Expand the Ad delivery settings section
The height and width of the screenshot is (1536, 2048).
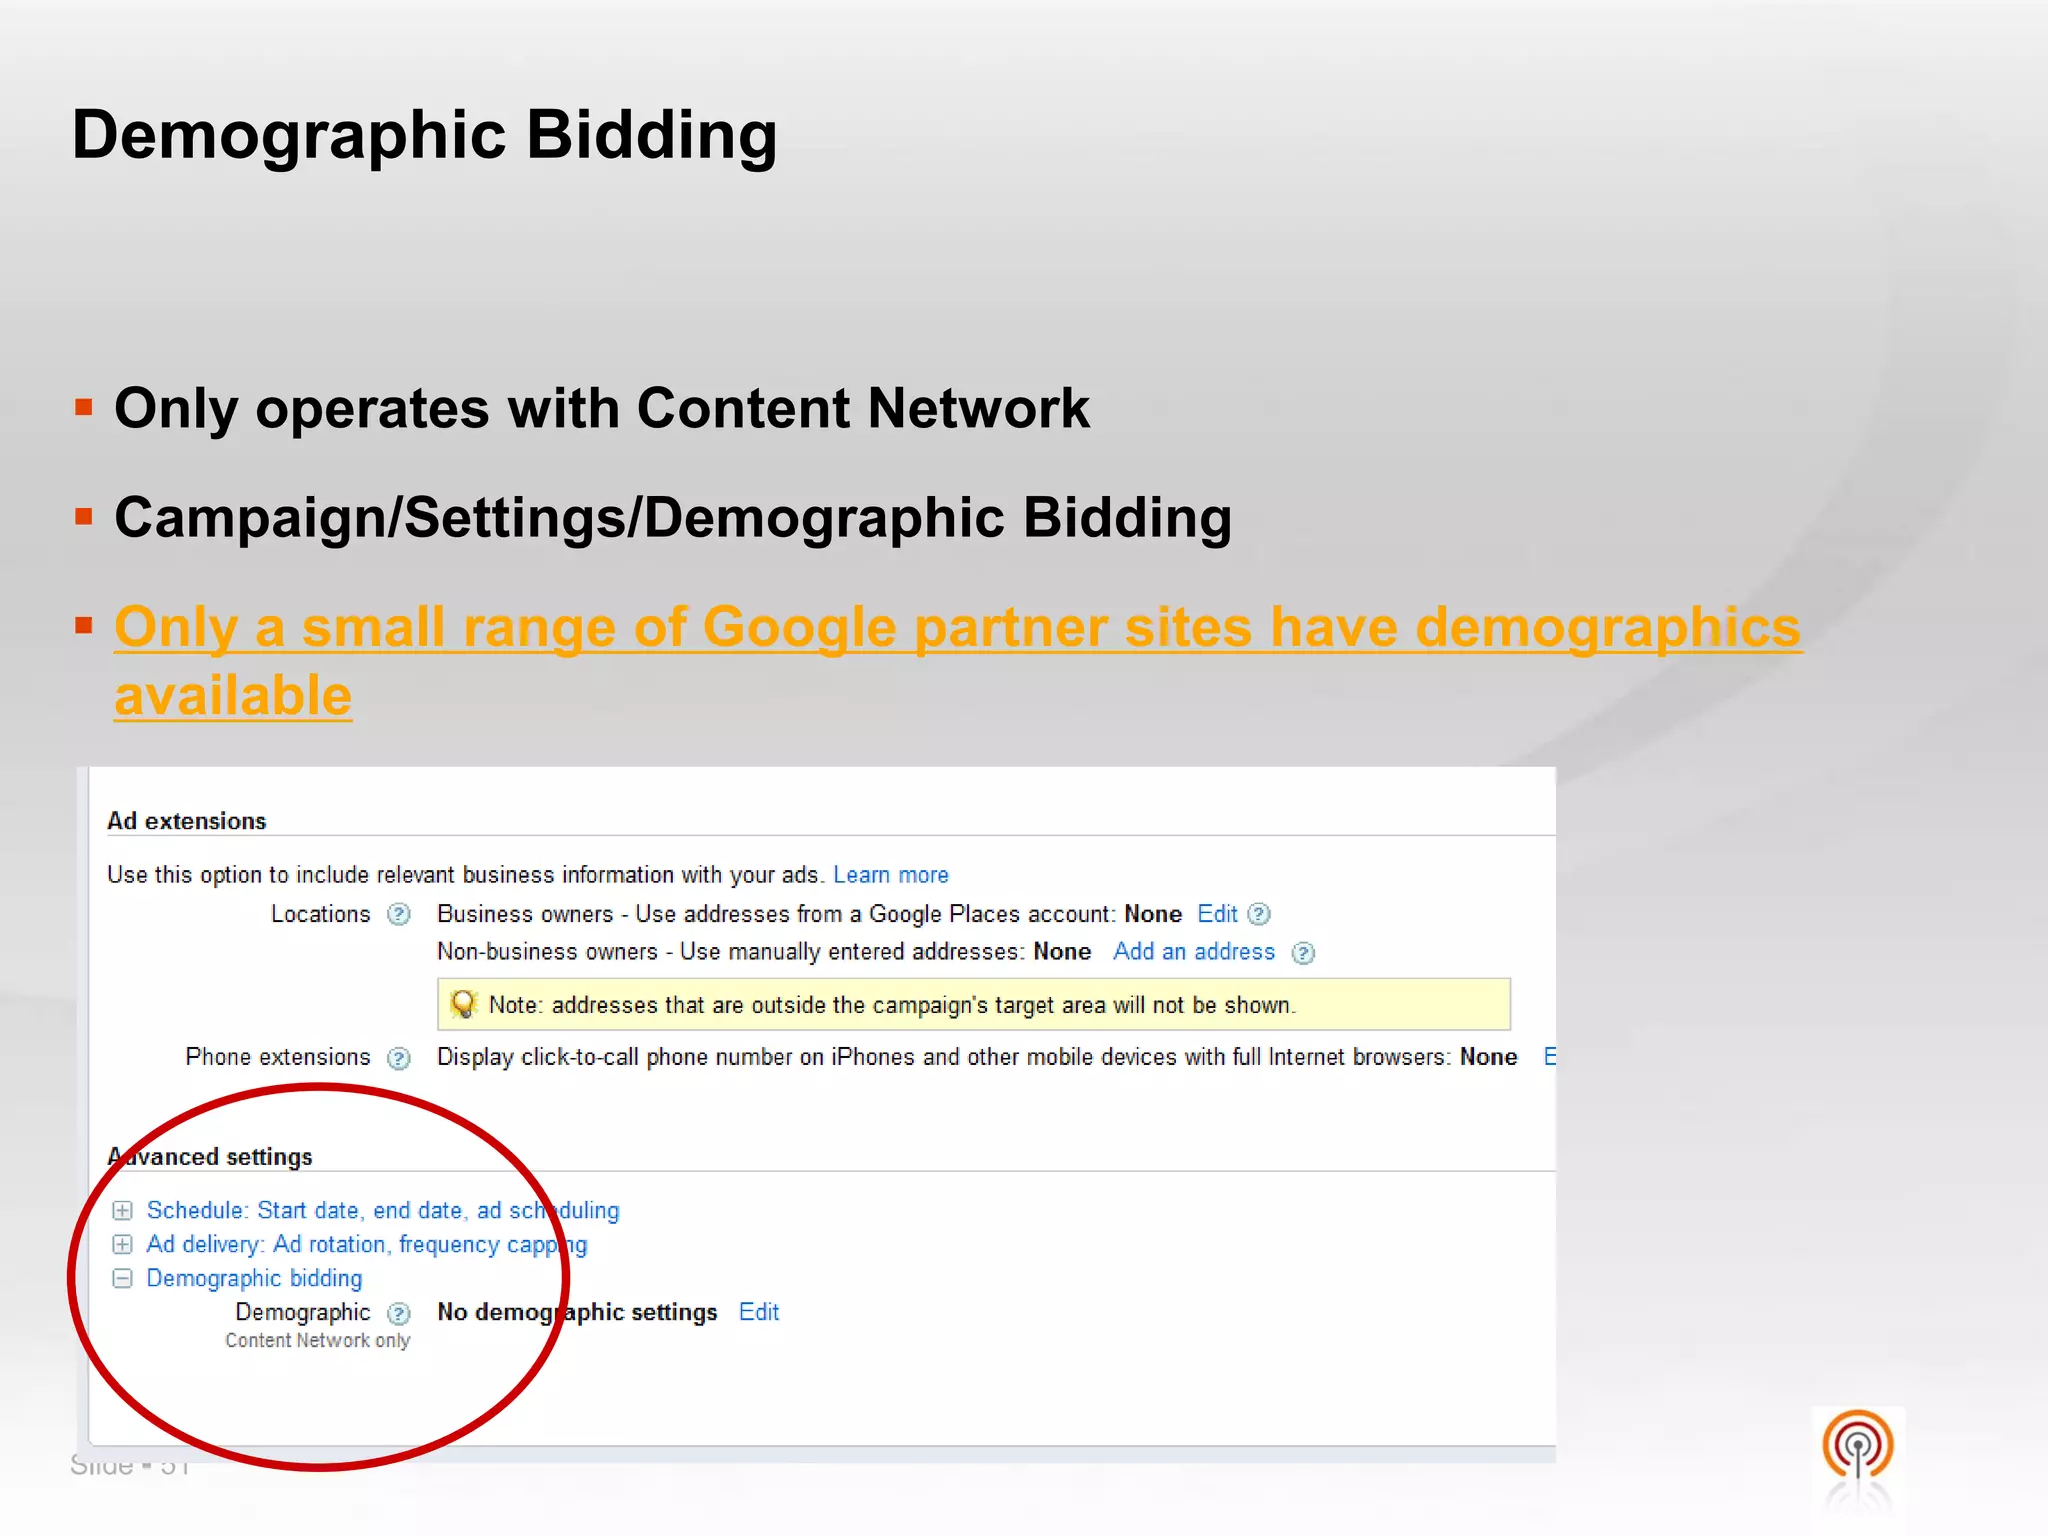point(122,1245)
